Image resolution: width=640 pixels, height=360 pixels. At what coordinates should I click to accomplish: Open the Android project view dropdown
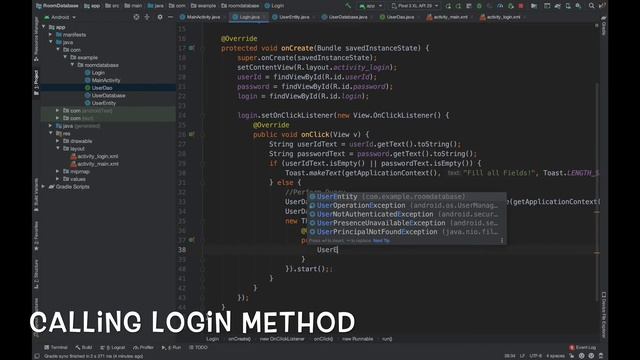tap(60, 18)
